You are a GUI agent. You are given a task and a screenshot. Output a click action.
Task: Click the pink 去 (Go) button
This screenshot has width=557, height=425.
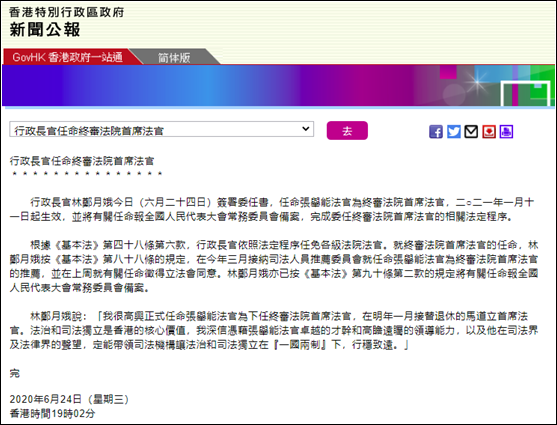point(347,130)
